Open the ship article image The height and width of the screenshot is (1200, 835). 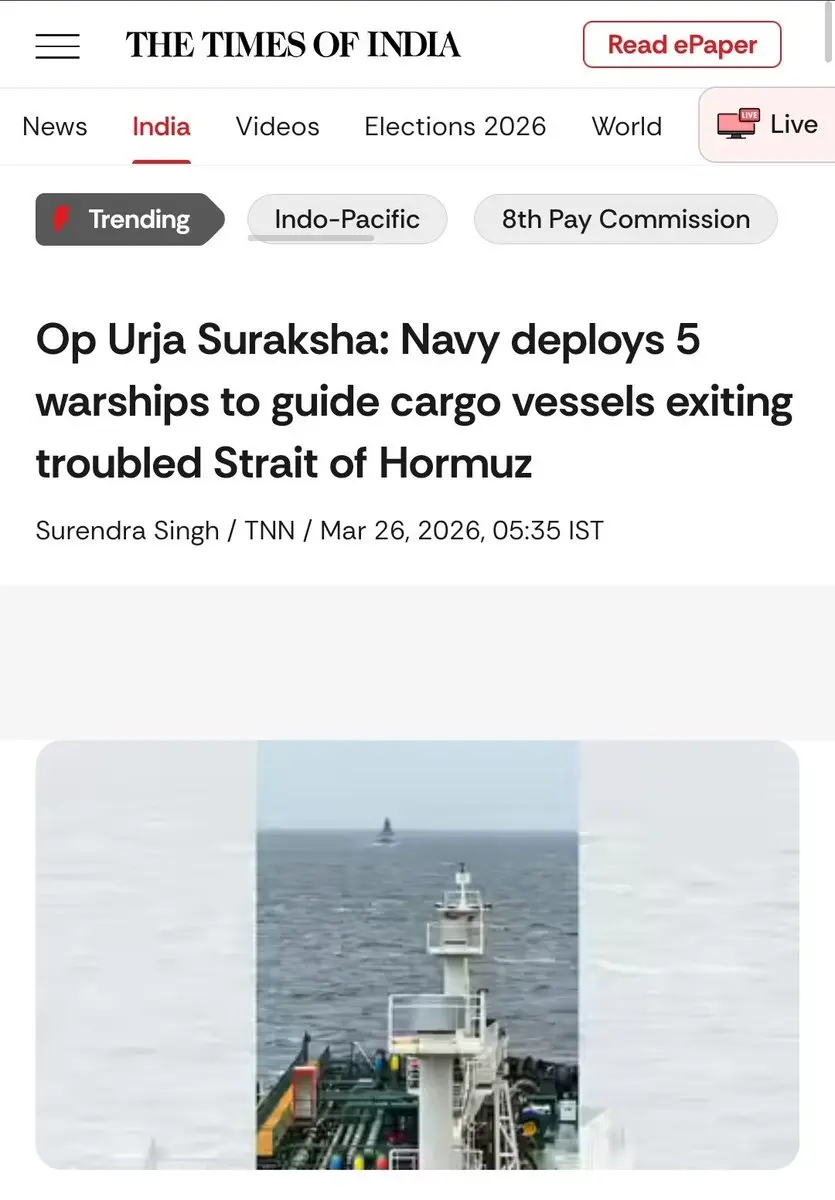(417, 955)
